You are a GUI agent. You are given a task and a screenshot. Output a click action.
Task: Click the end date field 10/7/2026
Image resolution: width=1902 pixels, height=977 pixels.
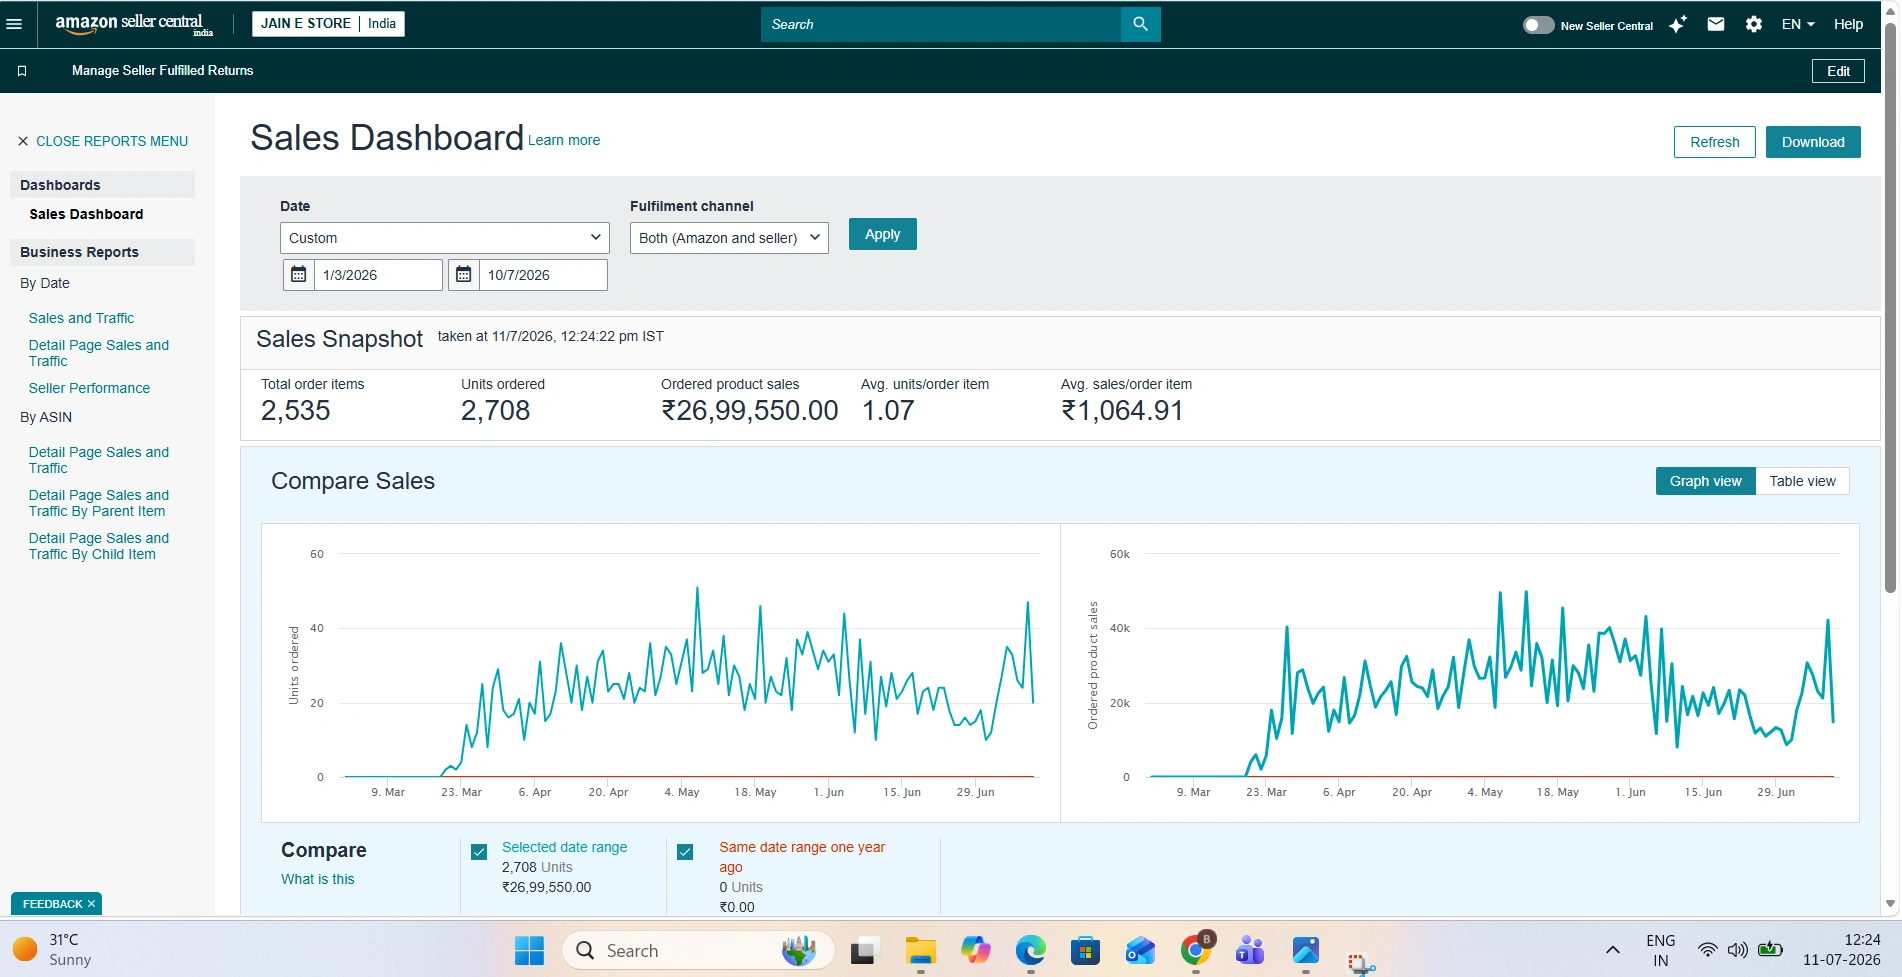click(x=543, y=275)
